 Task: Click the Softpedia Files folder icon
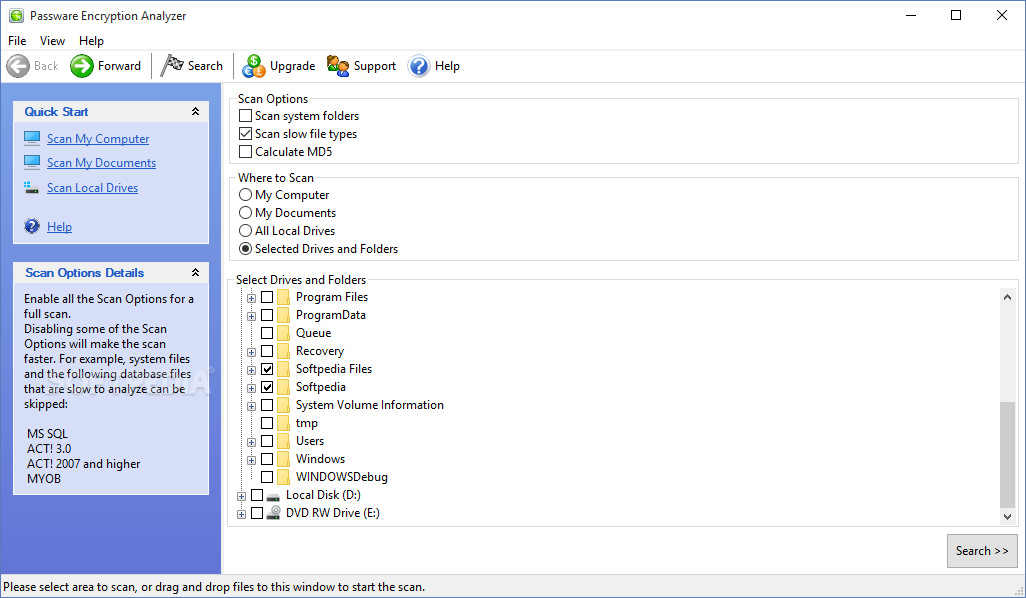(283, 369)
